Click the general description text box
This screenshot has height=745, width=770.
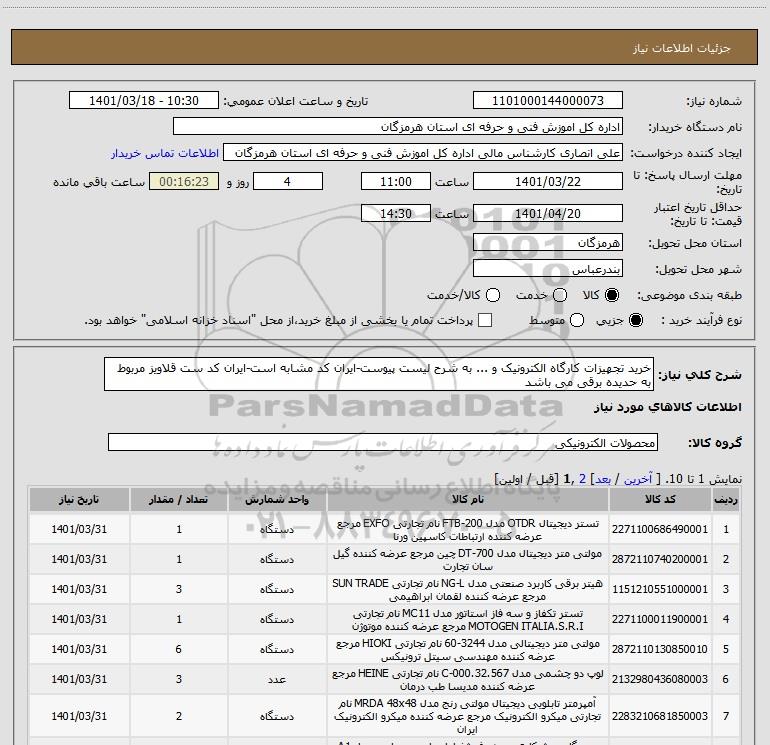coord(379,375)
